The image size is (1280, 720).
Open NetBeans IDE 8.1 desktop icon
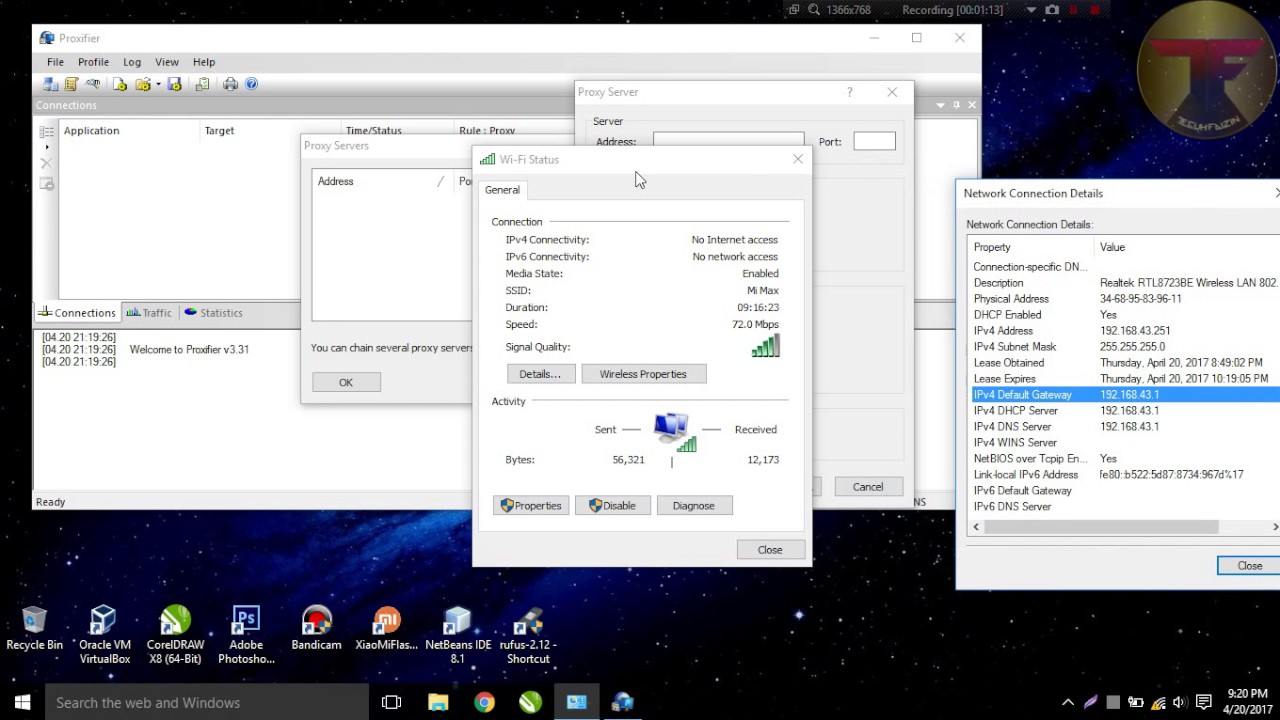[x=457, y=635]
